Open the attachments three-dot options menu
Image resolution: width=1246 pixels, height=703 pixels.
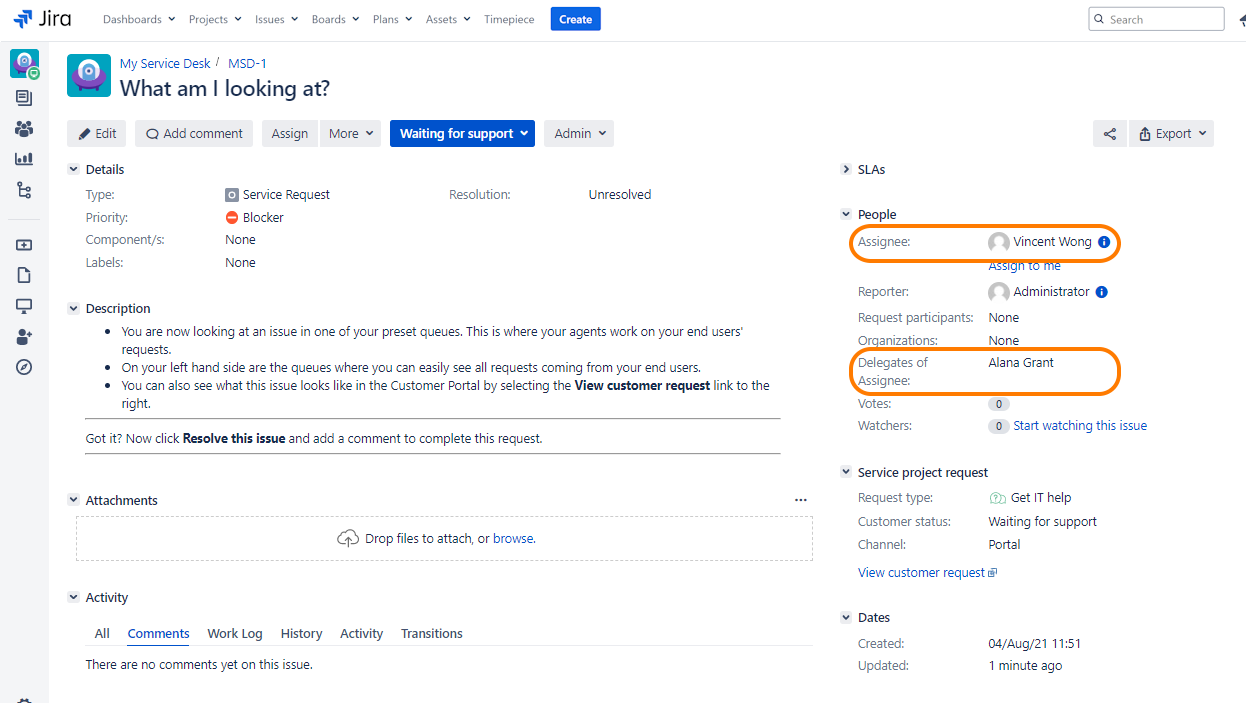click(x=800, y=500)
